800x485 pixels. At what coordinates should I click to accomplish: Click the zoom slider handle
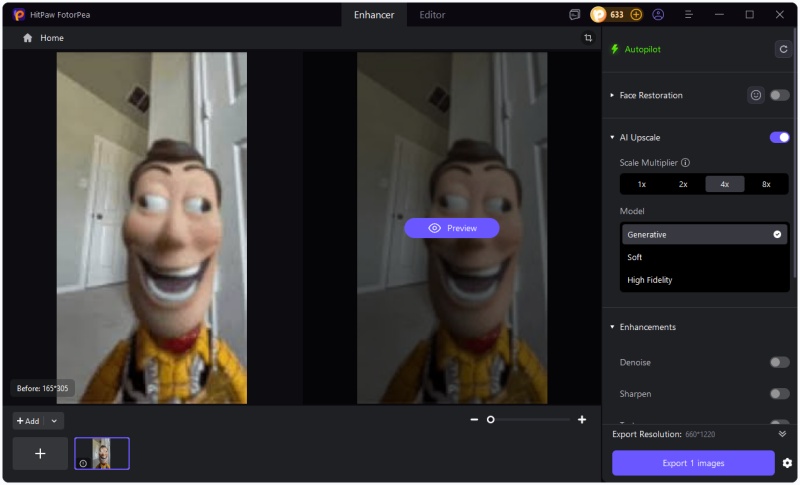point(490,420)
